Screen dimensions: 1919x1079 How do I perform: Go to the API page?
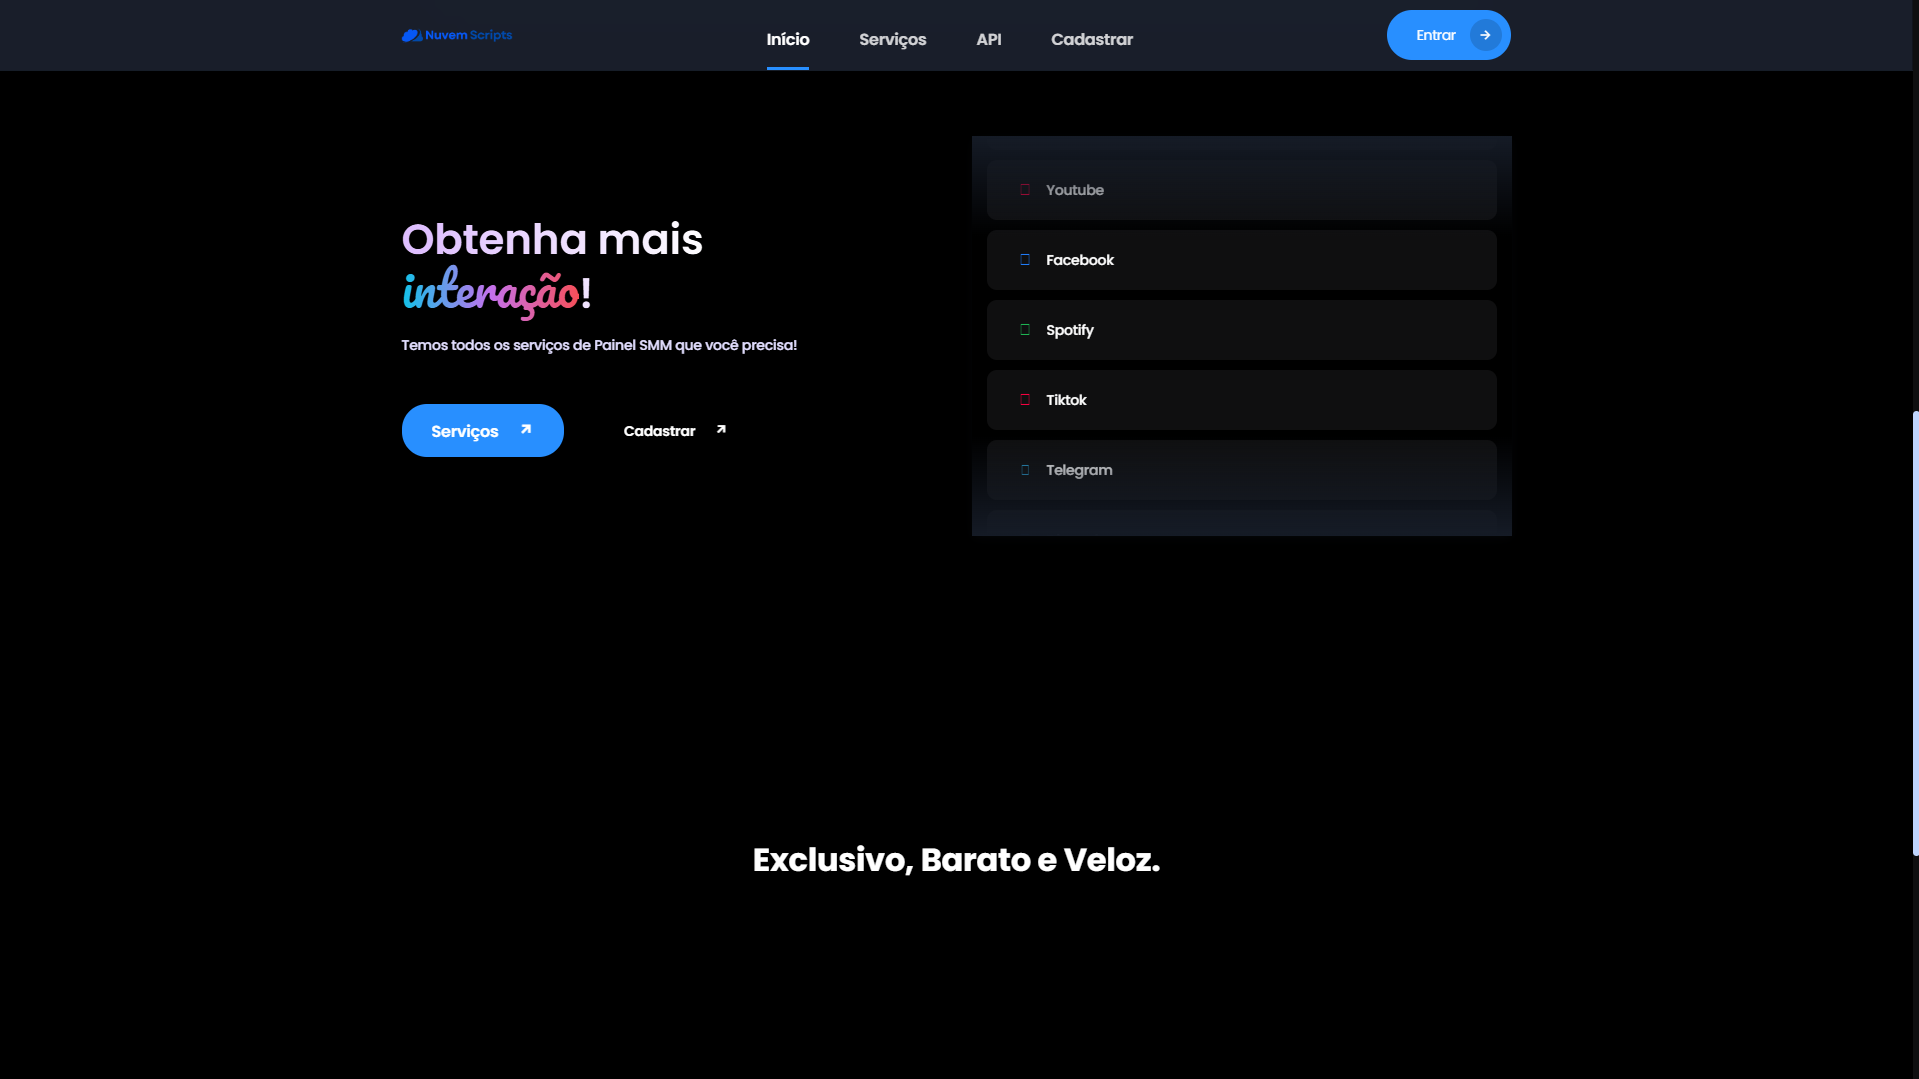988,39
